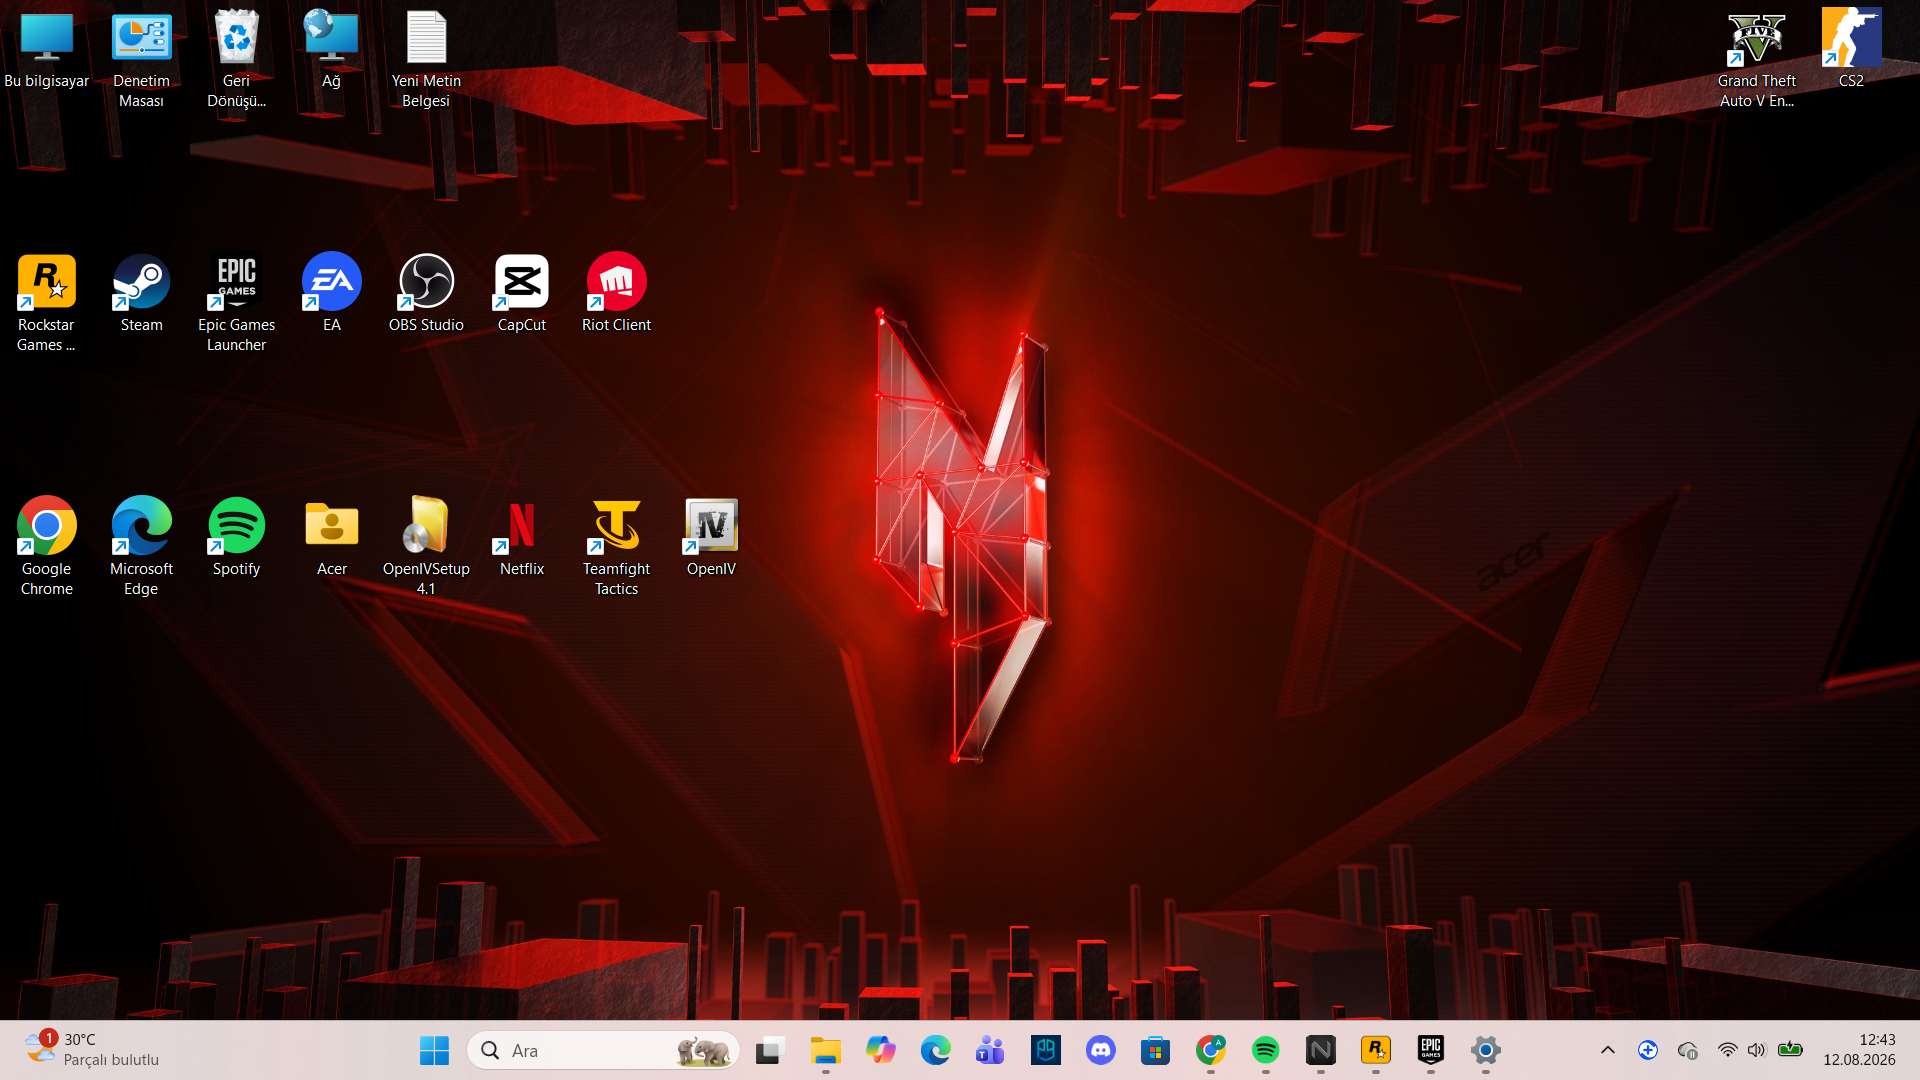This screenshot has width=1920, height=1080.
Task: Open Settings from the taskbar gear icon
Action: [1485, 1051]
